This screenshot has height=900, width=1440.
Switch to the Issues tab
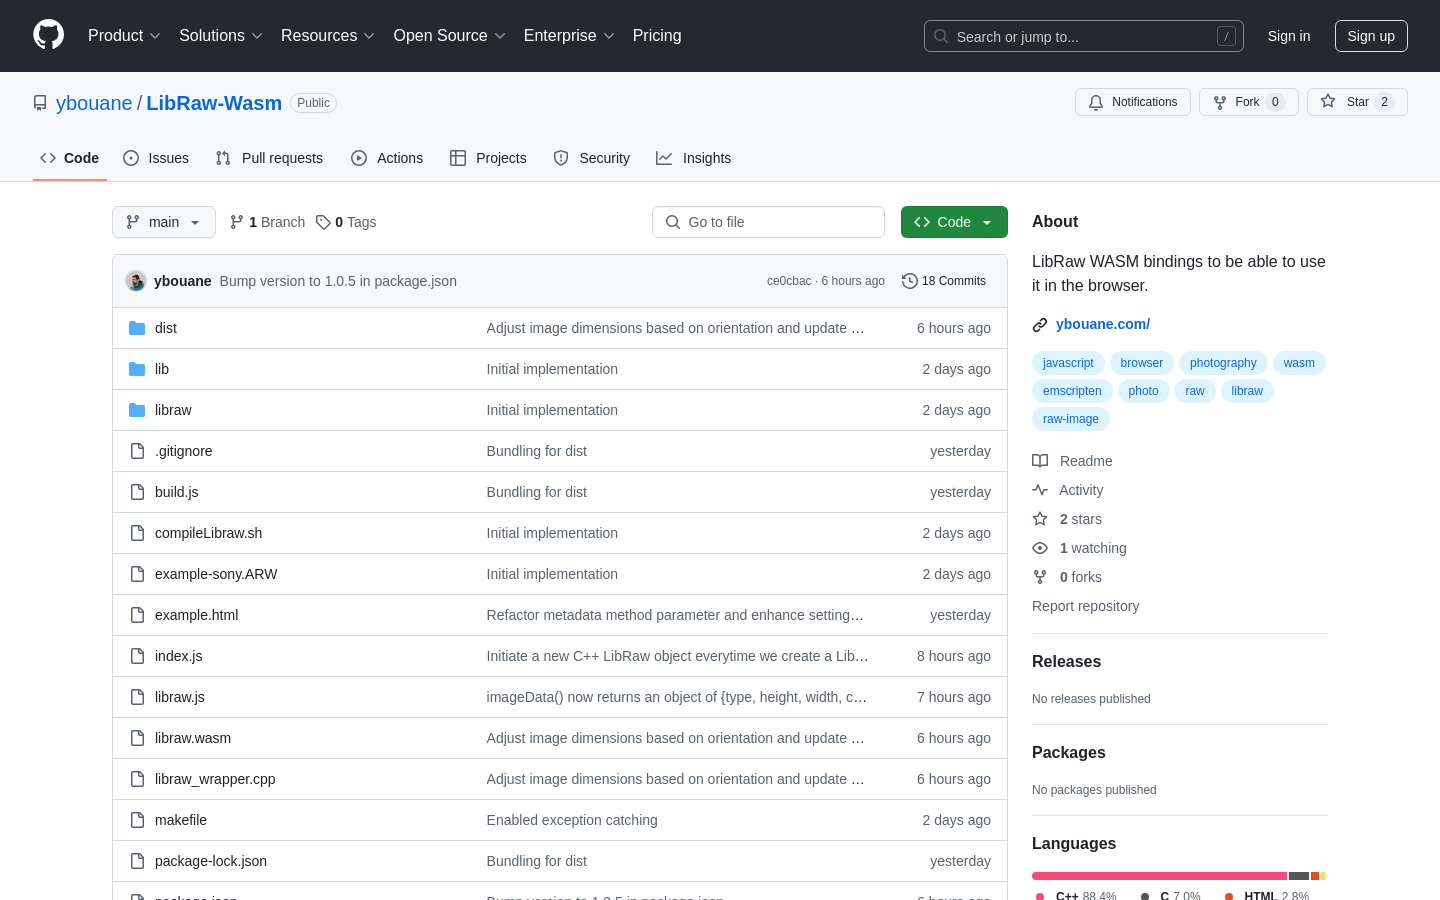[x=156, y=158]
